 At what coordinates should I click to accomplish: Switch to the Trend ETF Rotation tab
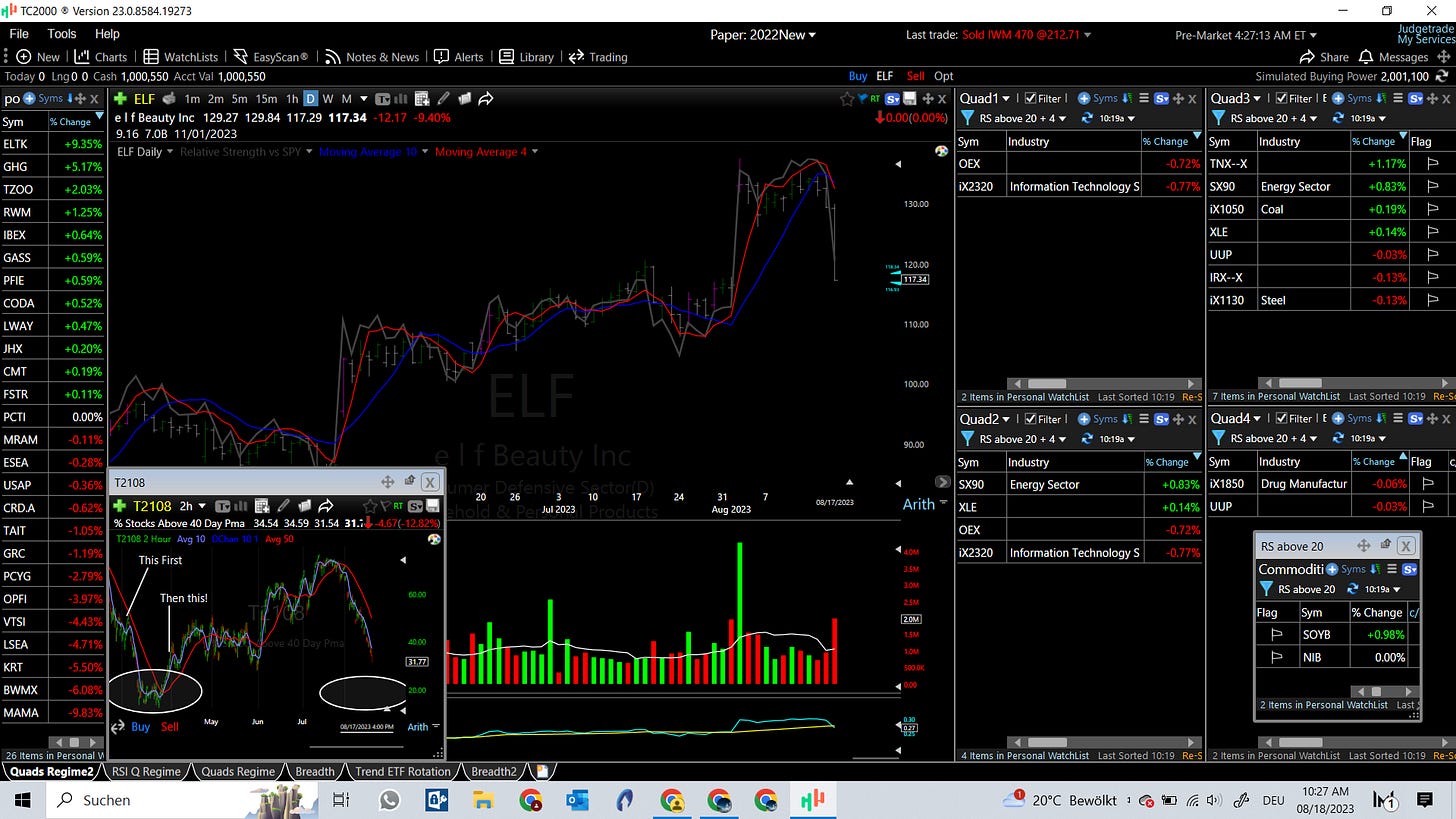pos(401,771)
